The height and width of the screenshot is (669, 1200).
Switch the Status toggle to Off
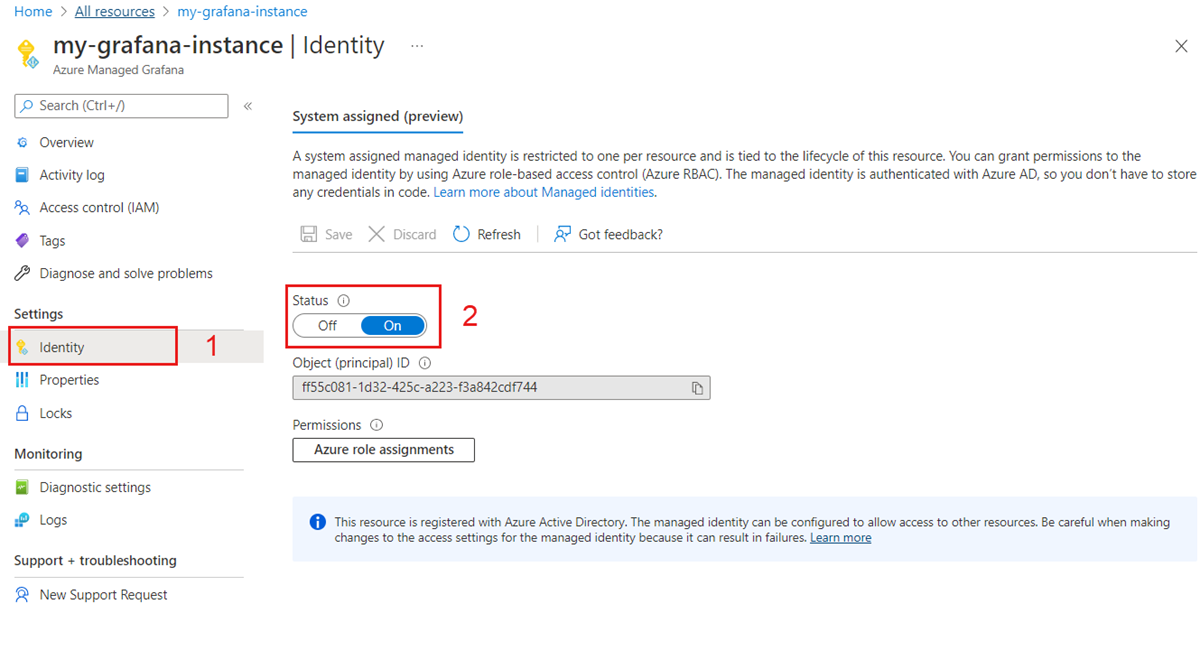coord(327,326)
